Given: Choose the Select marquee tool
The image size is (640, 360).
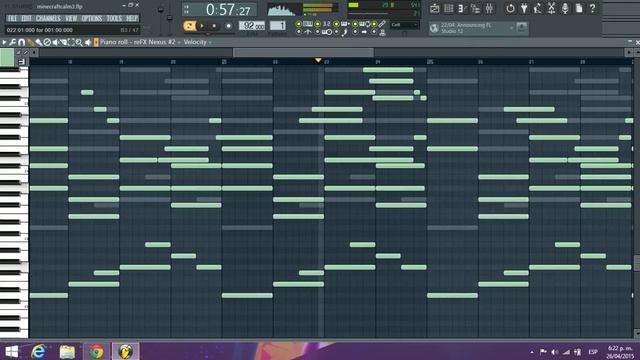Looking at the screenshot, I should pos(71,42).
